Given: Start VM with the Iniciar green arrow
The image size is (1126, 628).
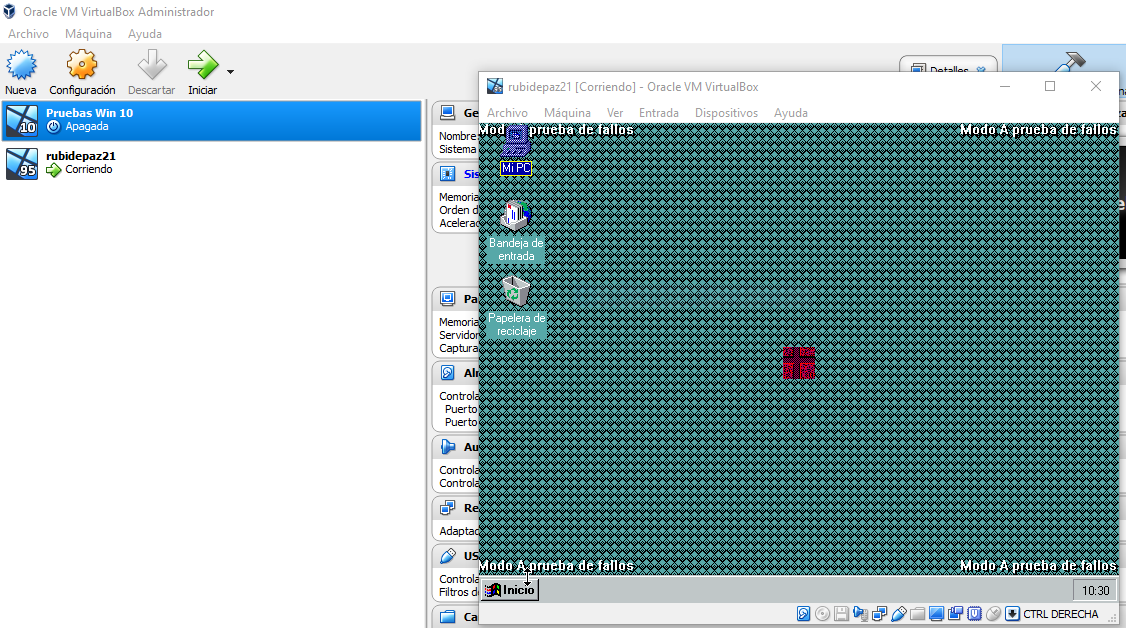Looking at the screenshot, I should click(203, 65).
